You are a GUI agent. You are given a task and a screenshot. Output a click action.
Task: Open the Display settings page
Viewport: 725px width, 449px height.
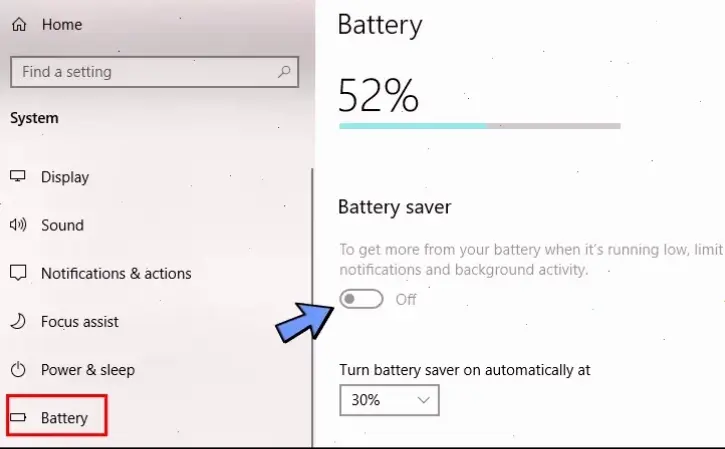(65, 177)
